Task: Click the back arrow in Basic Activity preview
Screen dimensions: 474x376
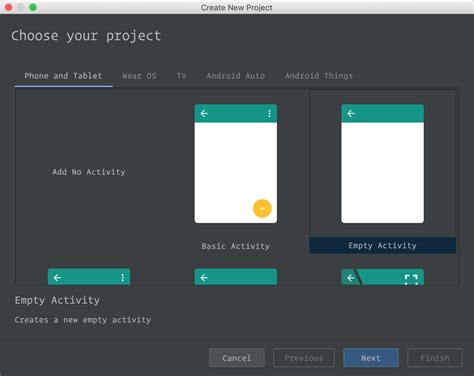Action: [204, 114]
